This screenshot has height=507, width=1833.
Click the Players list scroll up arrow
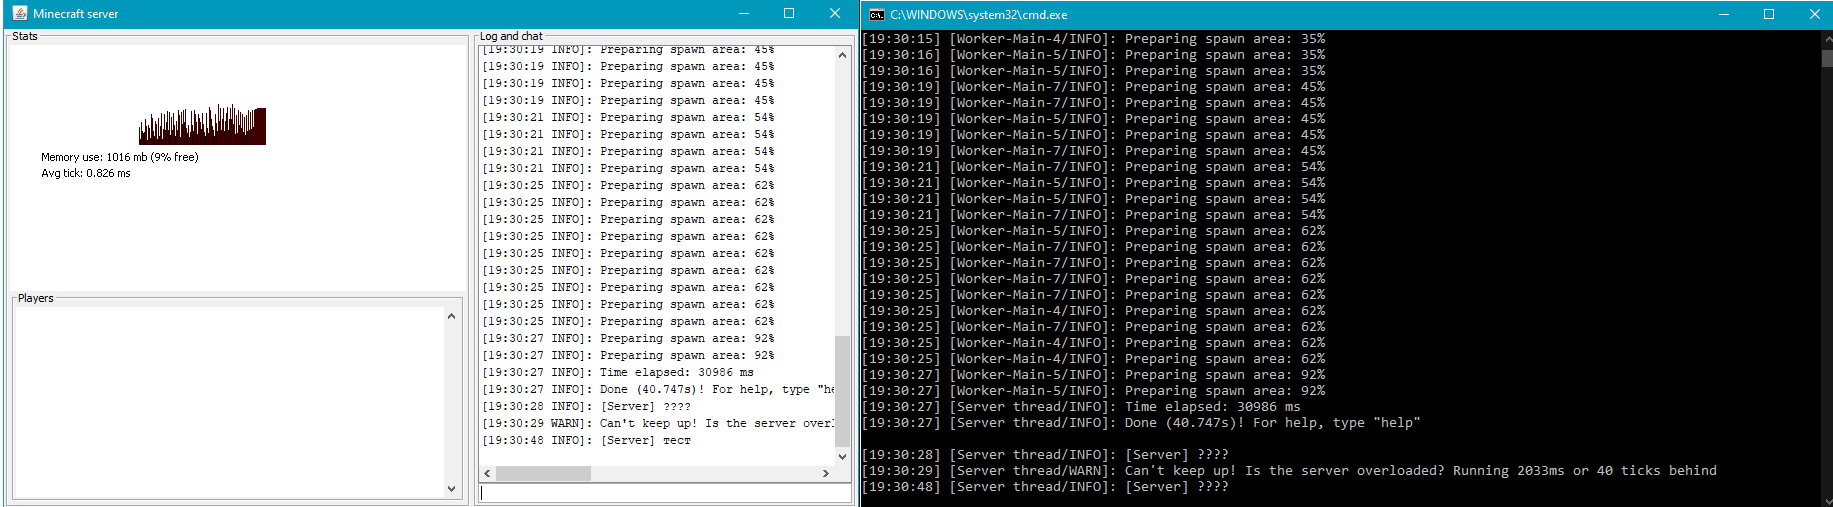[451, 316]
